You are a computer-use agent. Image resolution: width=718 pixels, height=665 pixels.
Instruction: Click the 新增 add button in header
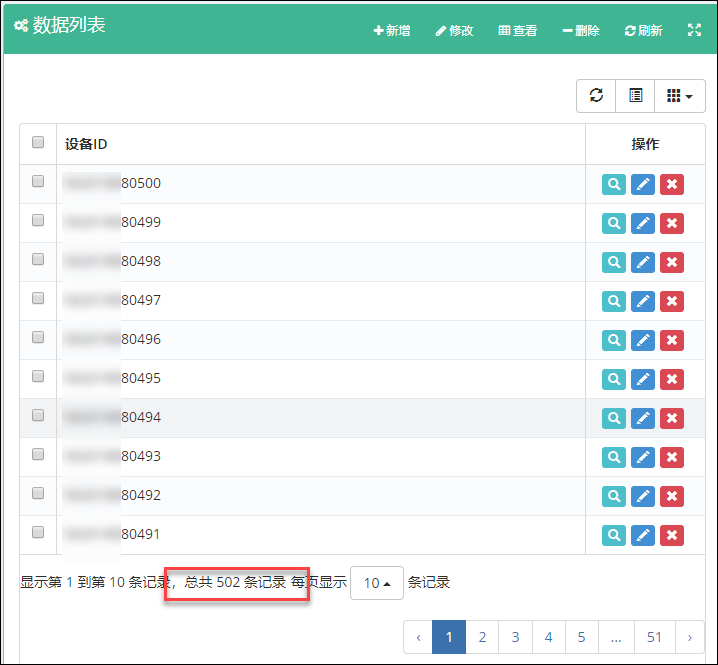pyautogui.click(x=392, y=31)
